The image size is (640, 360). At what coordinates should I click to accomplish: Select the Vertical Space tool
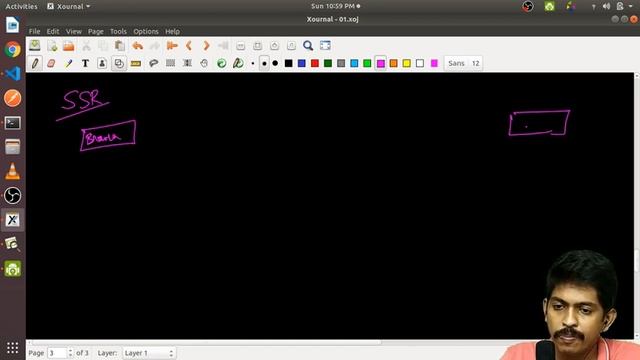coord(187,63)
